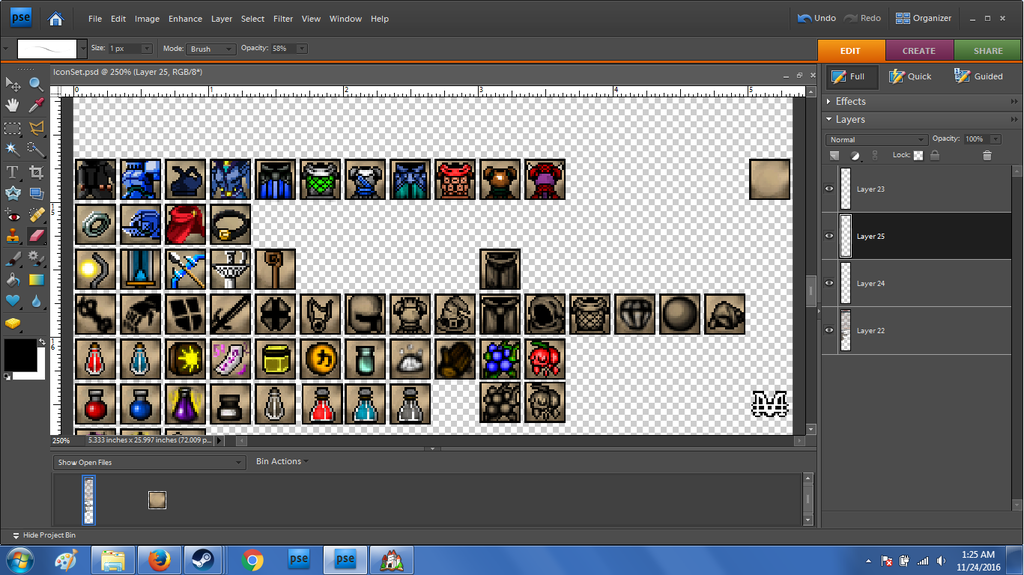
Task: Choose the Horizontal Type tool
Action: click(x=13, y=172)
